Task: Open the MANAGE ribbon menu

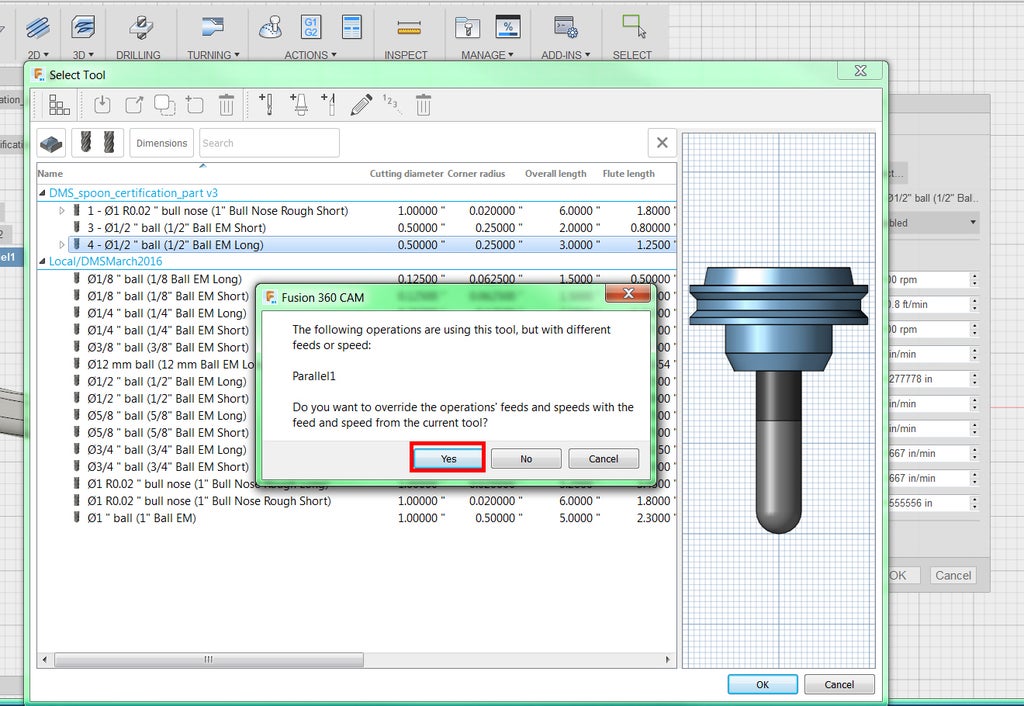Action: [487, 55]
